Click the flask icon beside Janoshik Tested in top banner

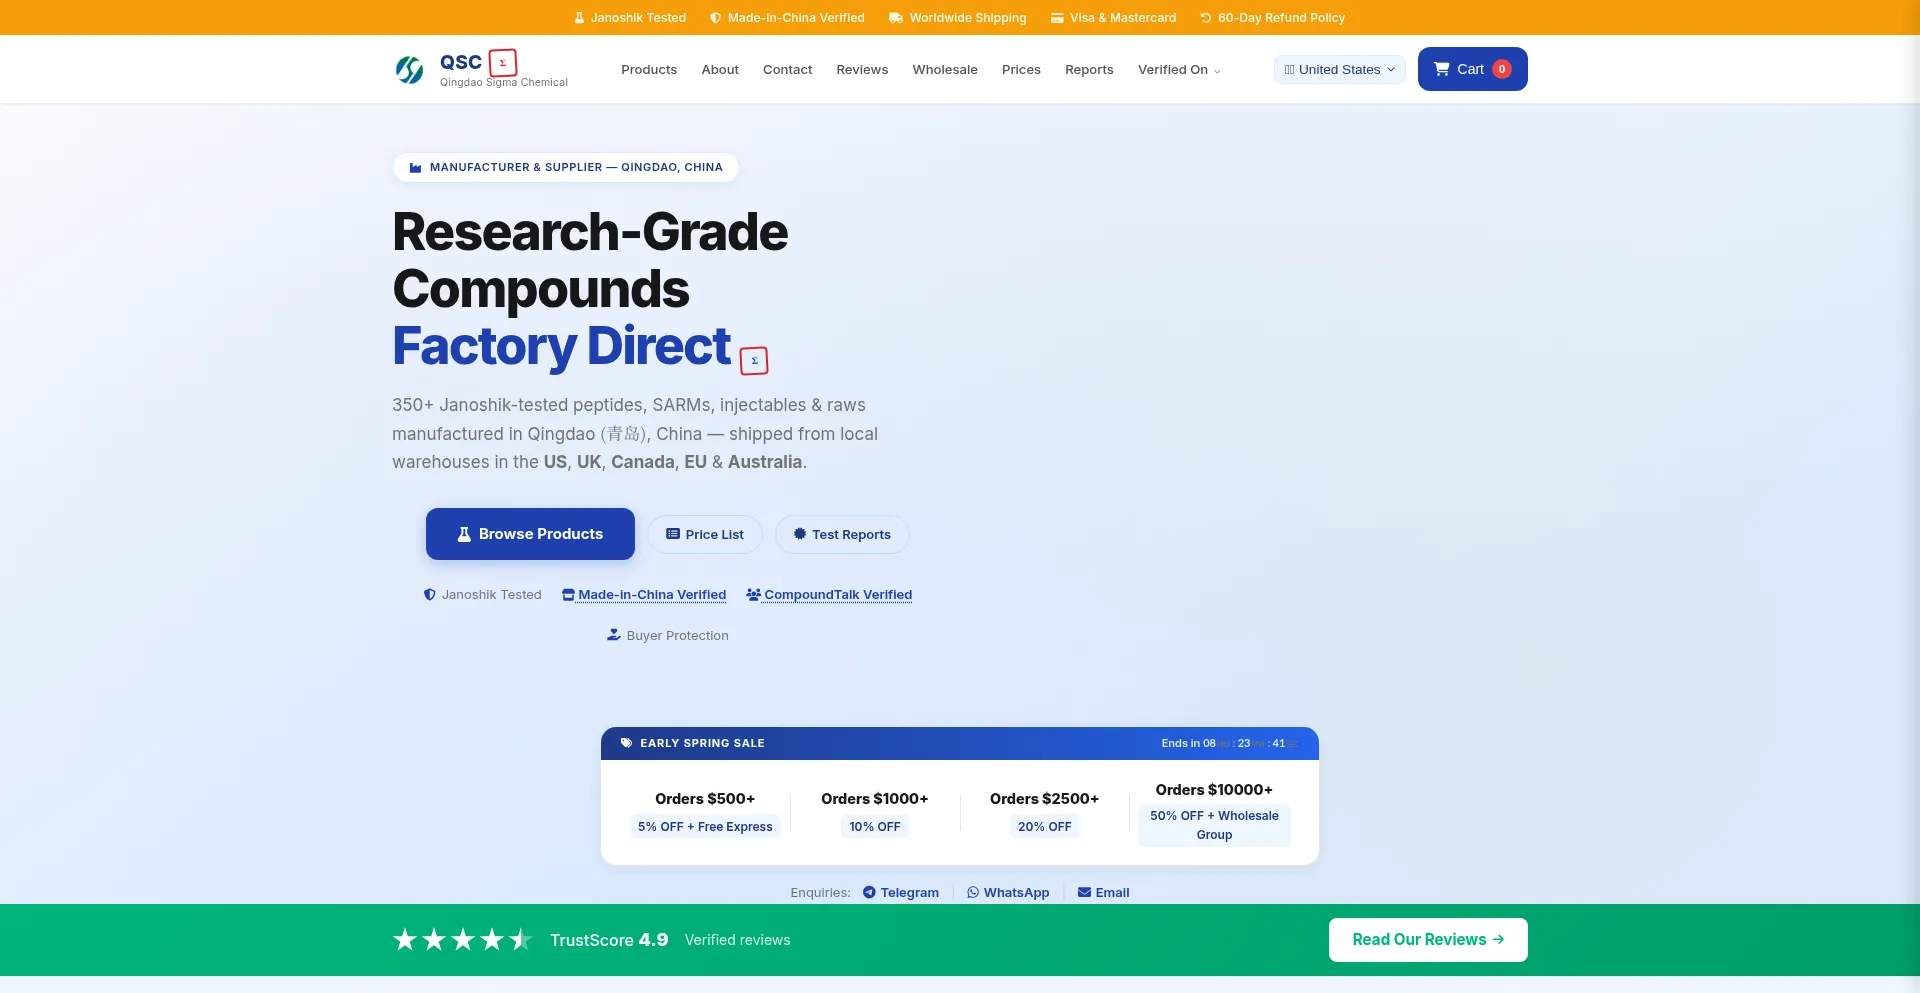[579, 18]
